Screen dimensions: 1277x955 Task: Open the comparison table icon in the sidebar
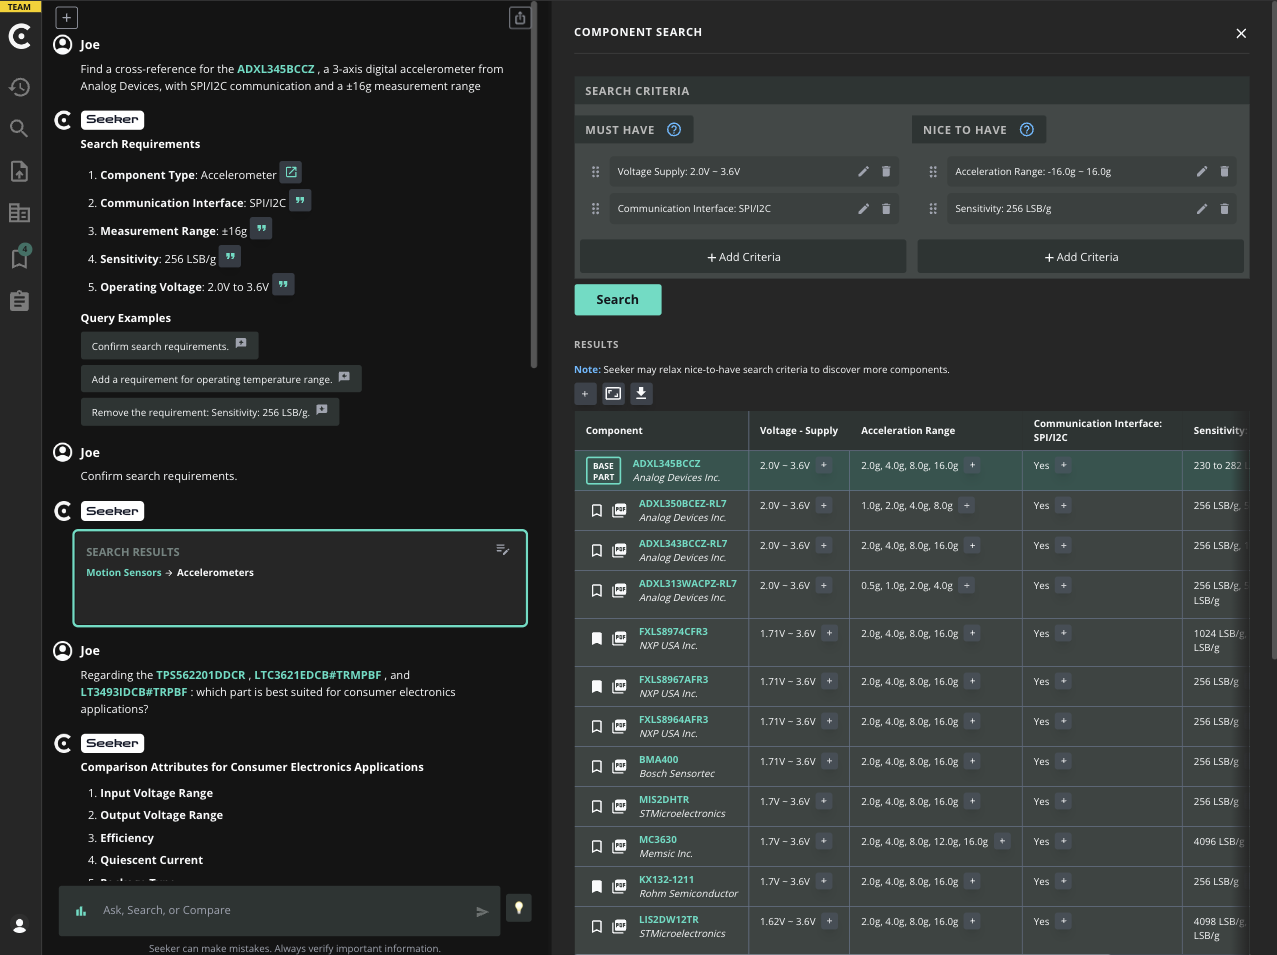click(x=19, y=213)
